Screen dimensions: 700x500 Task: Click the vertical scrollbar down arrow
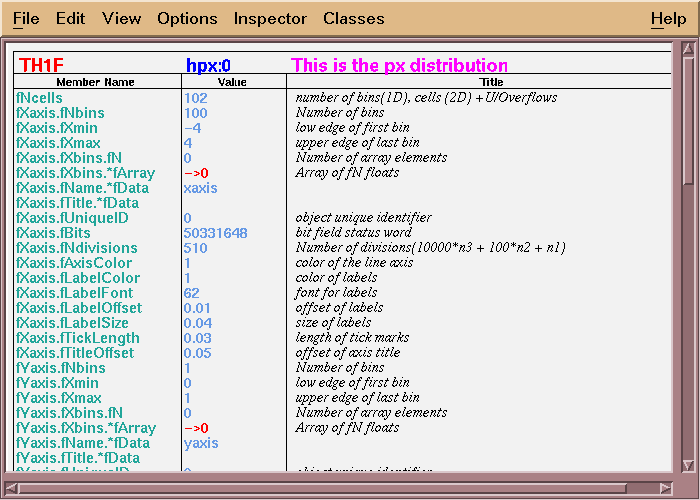688,466
